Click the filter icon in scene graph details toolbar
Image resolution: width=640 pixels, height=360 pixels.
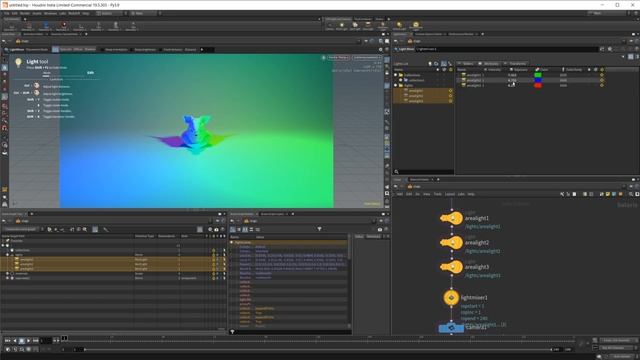[x=319, y=229]
